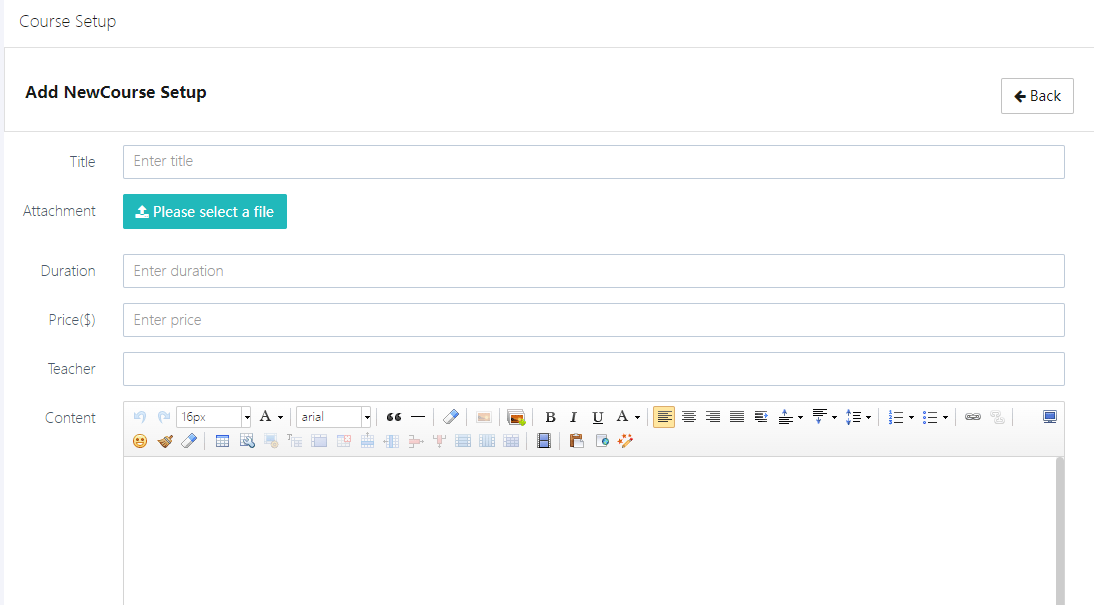Open the font color picker dropdown

(637, 418)
